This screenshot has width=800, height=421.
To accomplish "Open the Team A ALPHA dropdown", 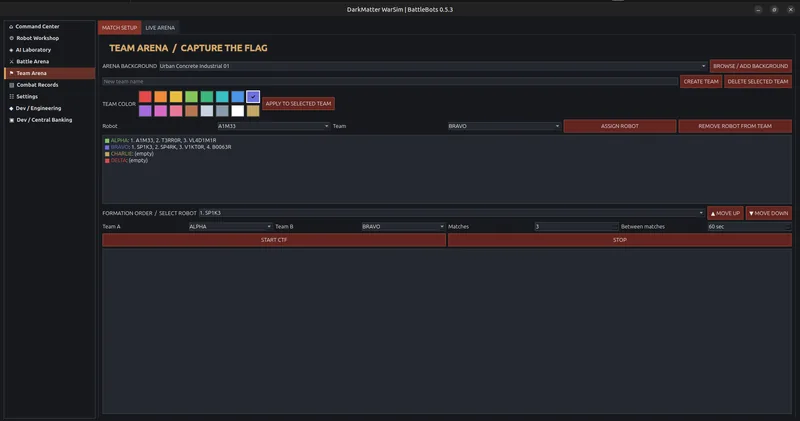I will click(230, 227).
